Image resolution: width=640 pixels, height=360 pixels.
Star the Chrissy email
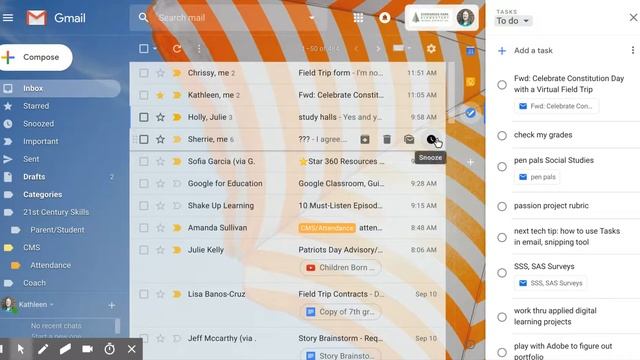pos(160,73)
